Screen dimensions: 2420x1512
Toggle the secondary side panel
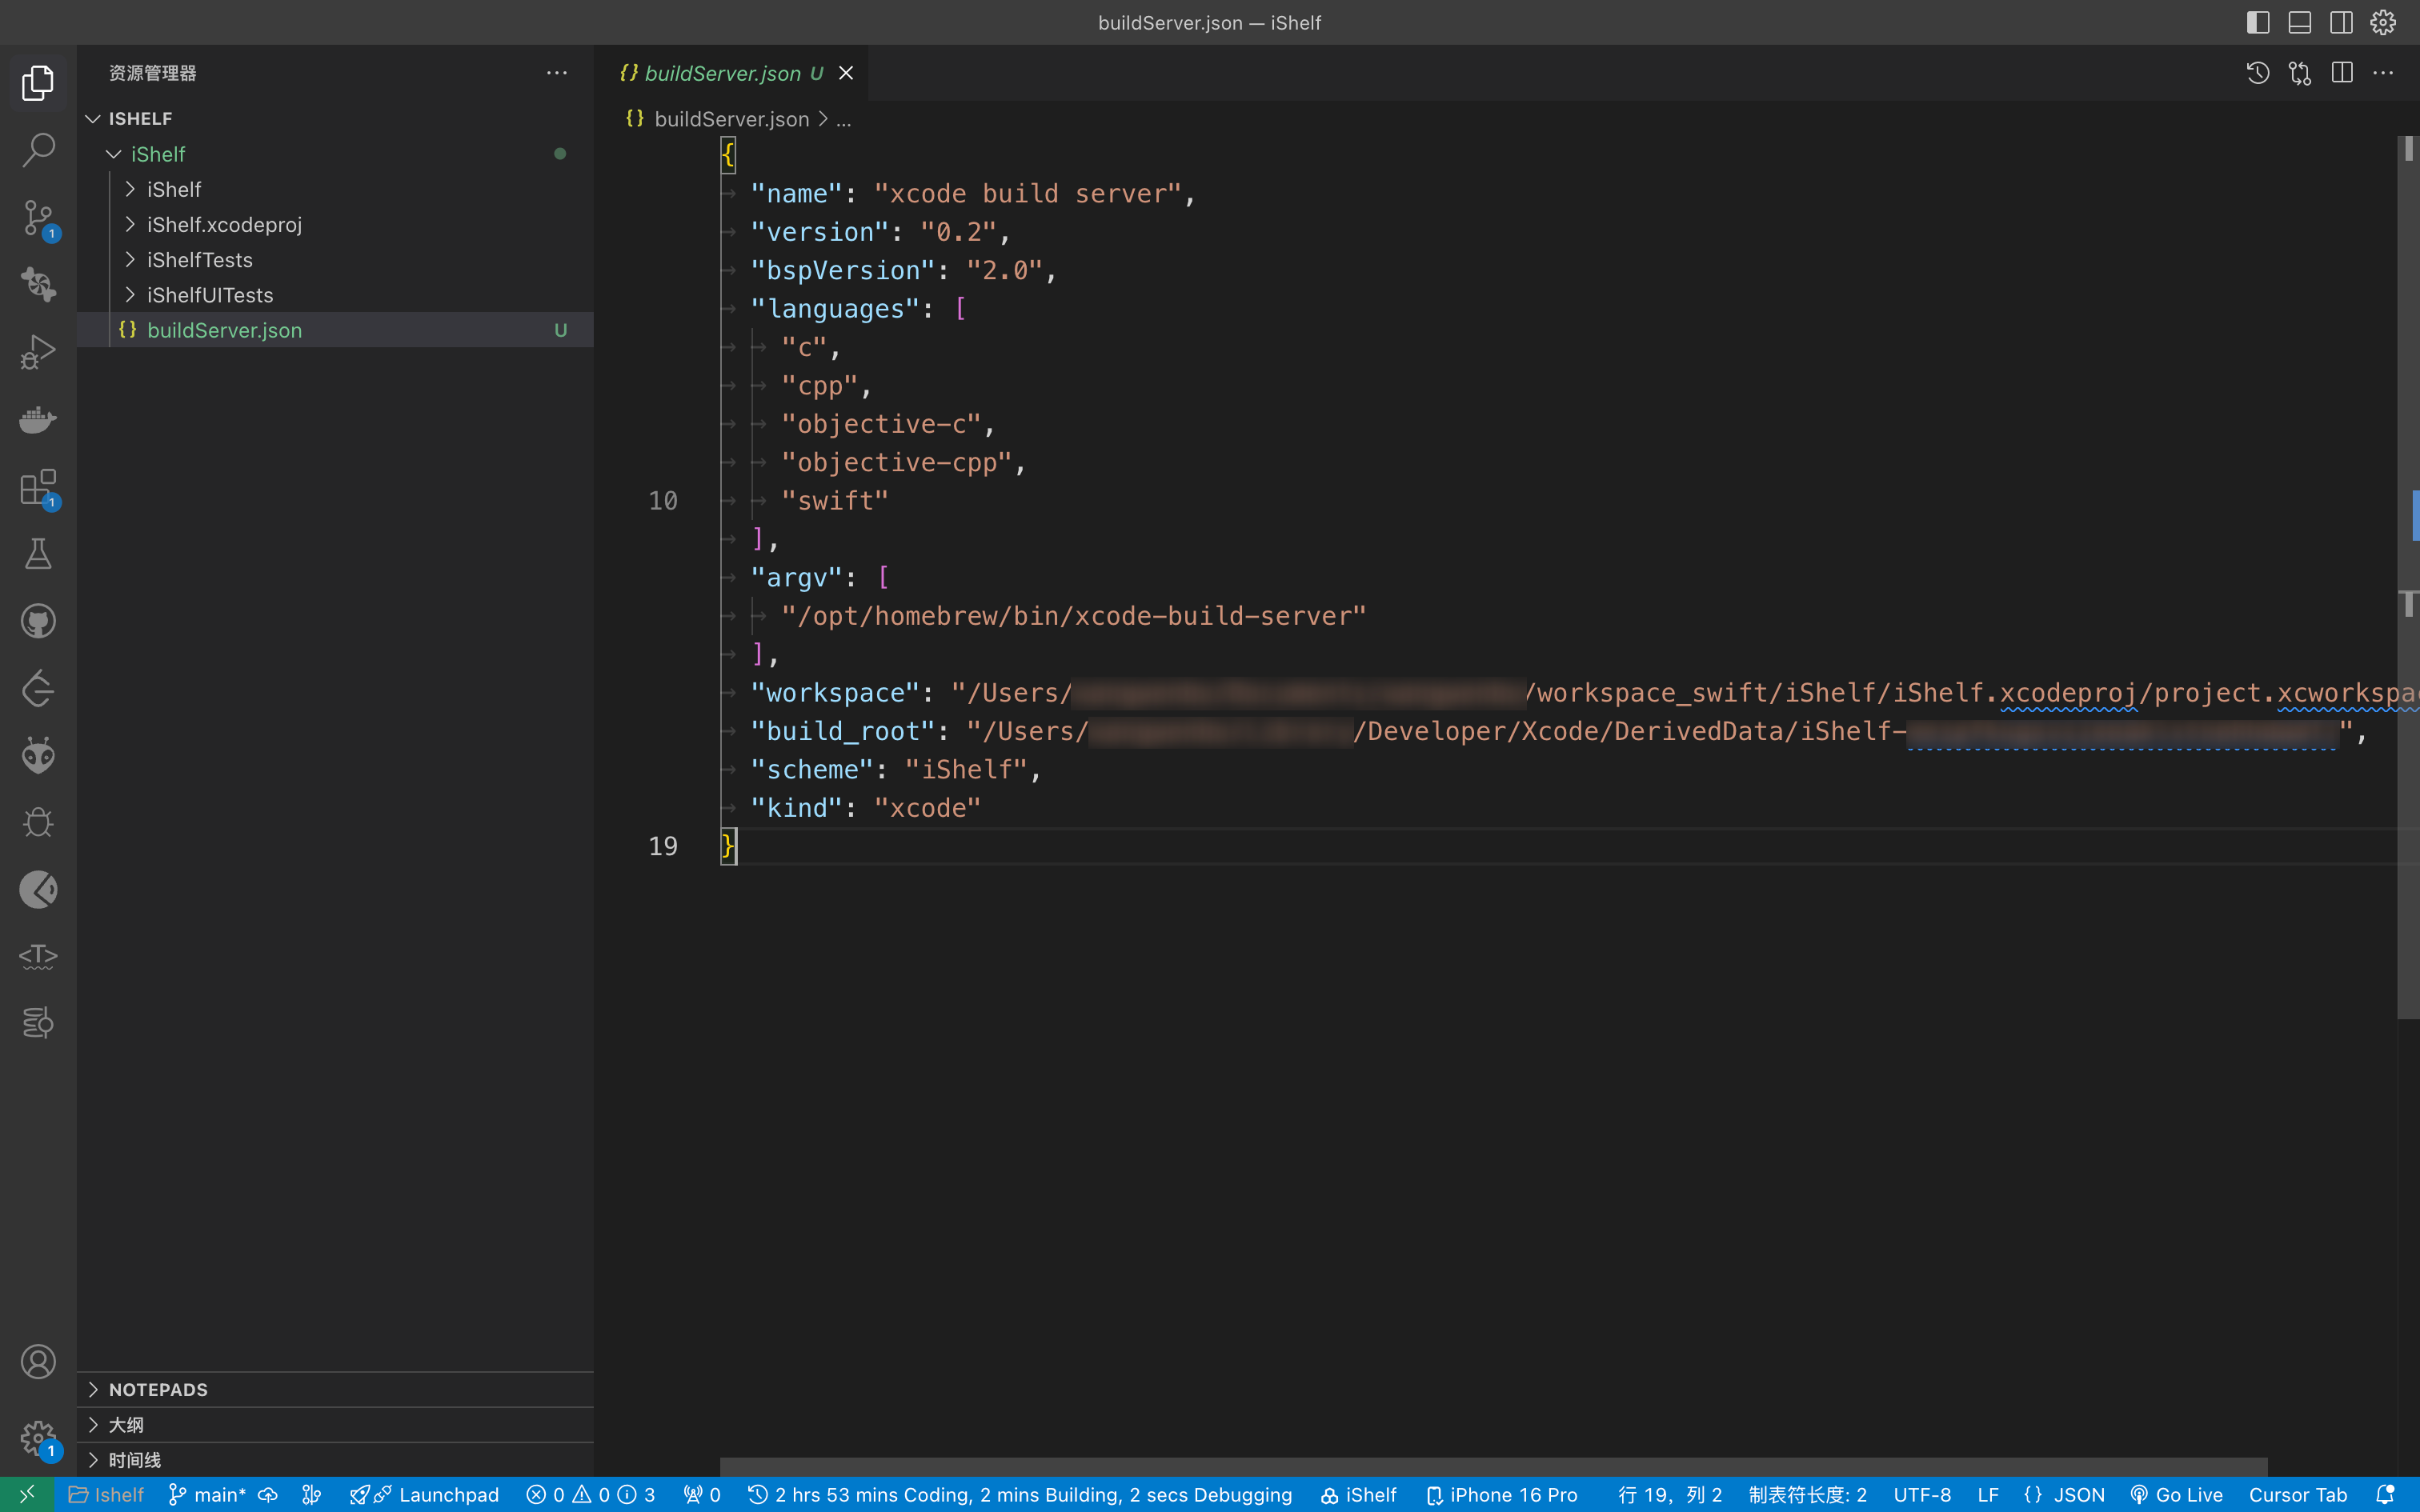pyautogui.click(x=2341, y=22)
